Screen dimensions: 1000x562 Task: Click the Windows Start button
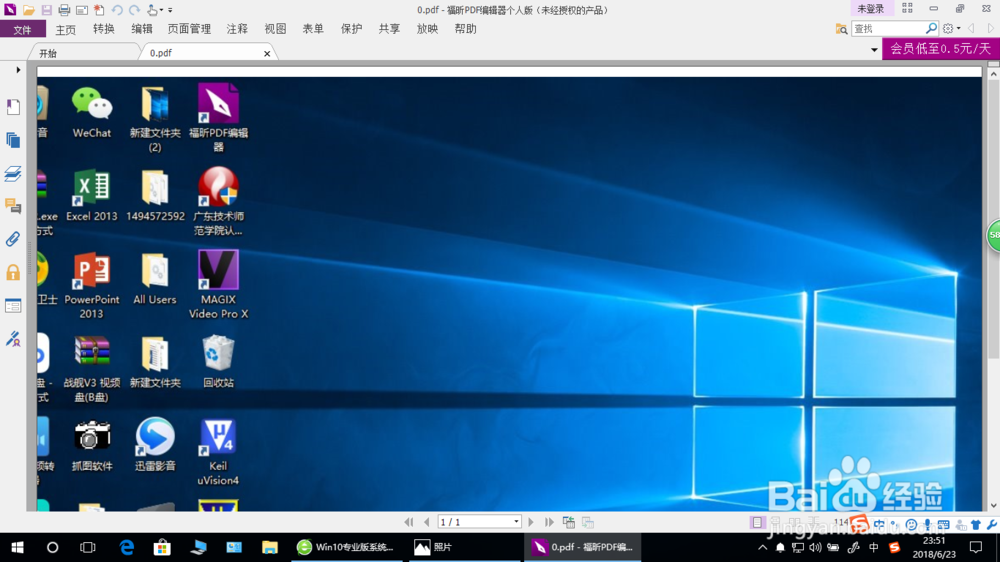(x=17, y=547)
